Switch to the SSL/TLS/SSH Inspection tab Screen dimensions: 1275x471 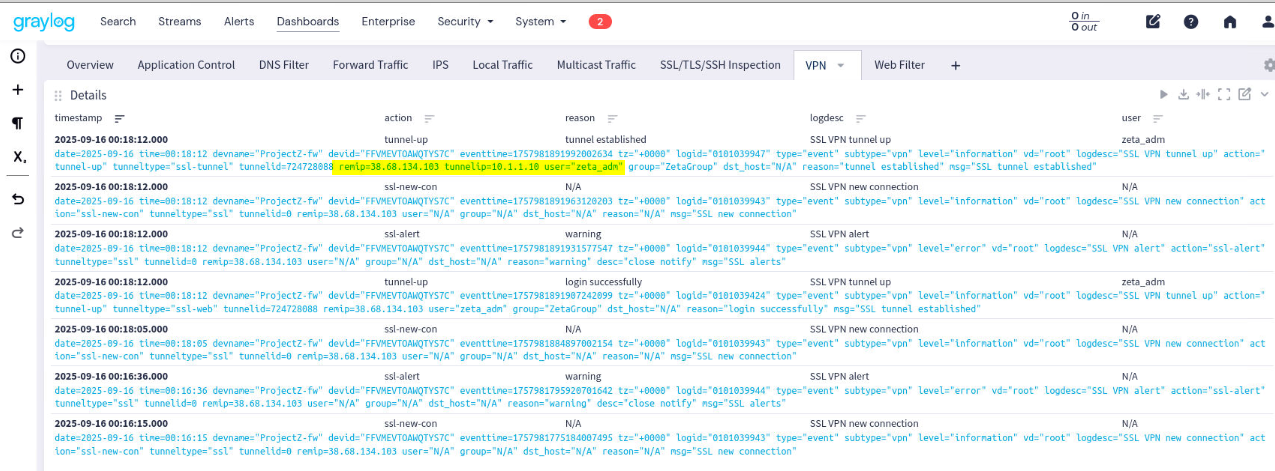pyautogui.click(x=720, y=65)
